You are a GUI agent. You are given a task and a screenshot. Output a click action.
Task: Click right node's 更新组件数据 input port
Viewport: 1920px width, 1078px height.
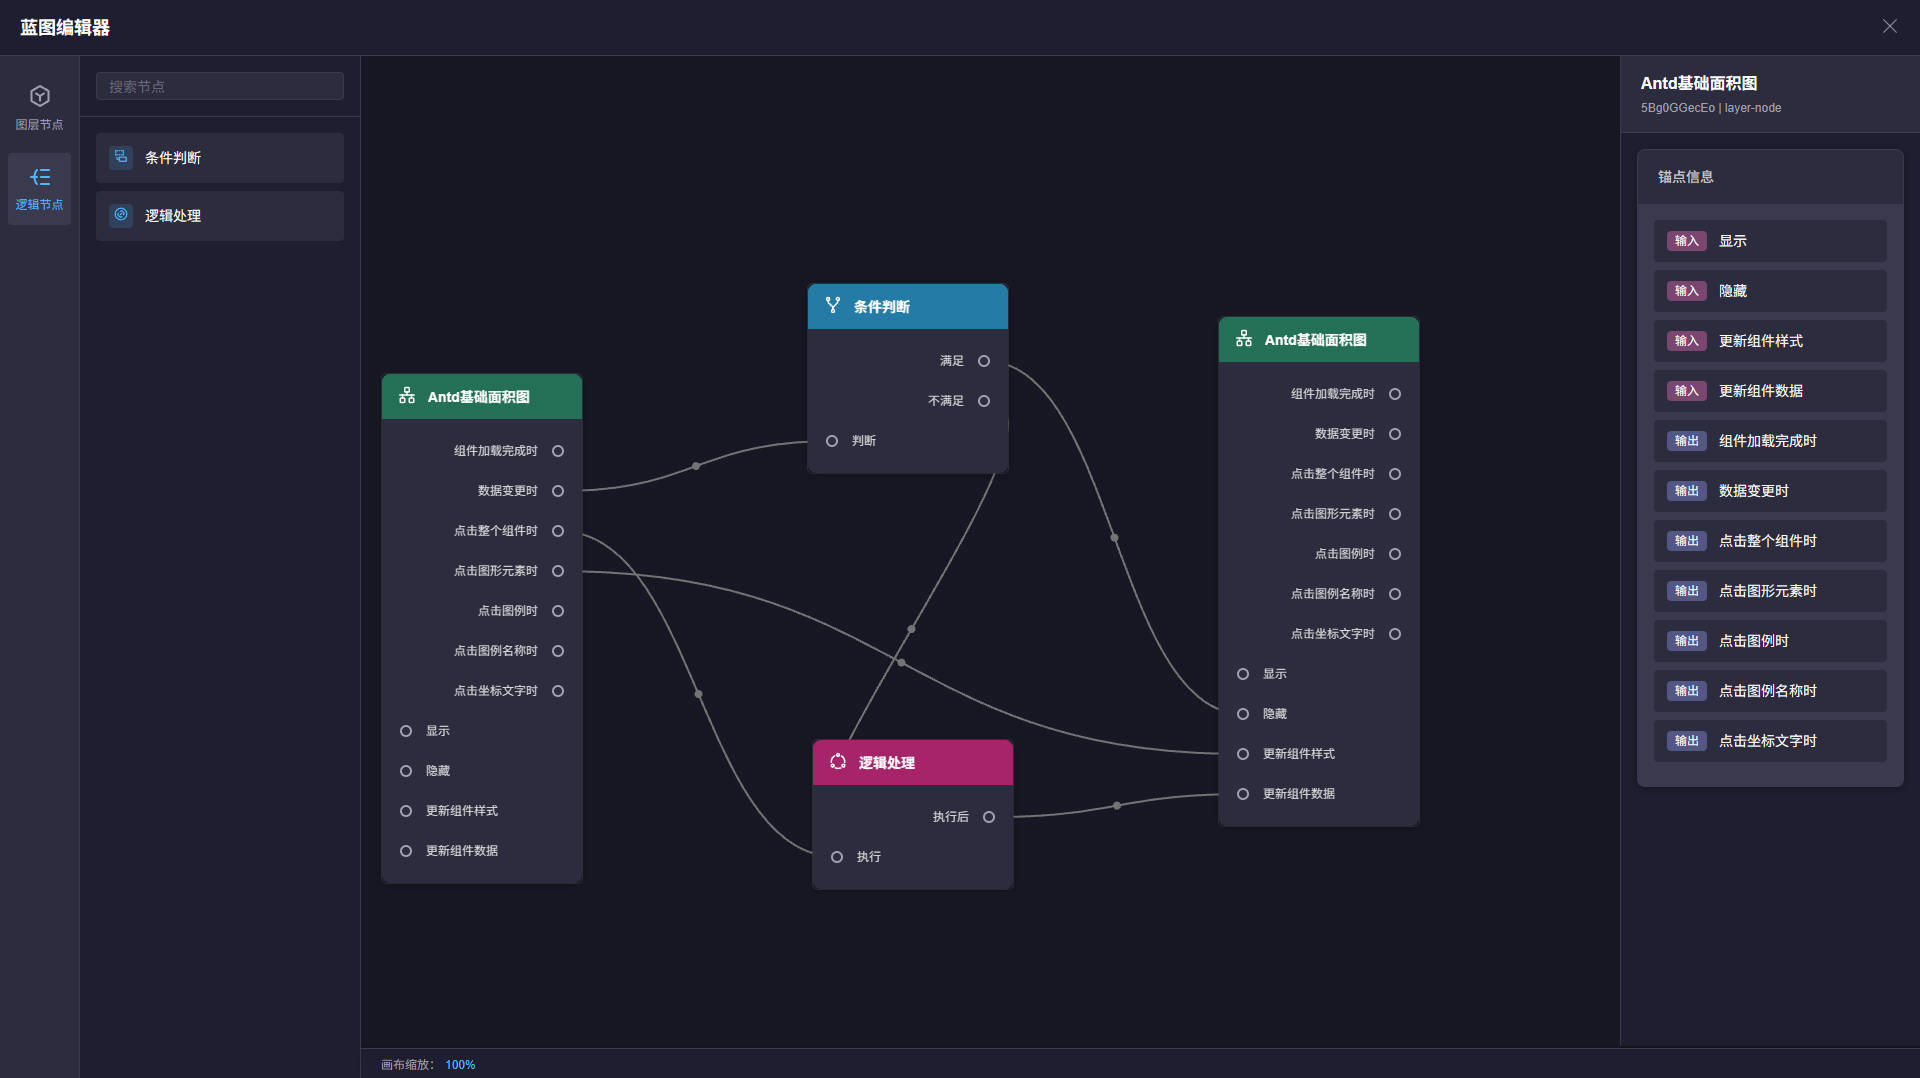(x=1243, y=794)
